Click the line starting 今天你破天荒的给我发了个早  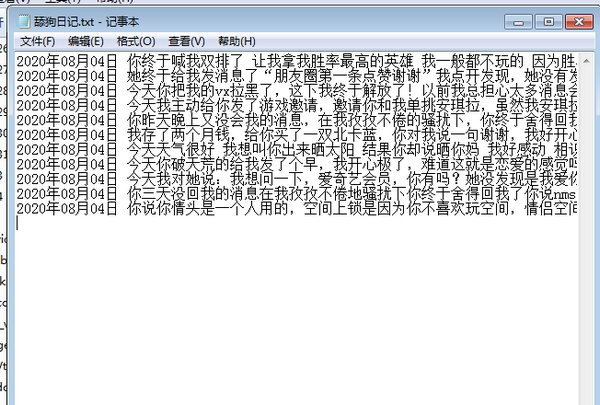tap(297, 164)
